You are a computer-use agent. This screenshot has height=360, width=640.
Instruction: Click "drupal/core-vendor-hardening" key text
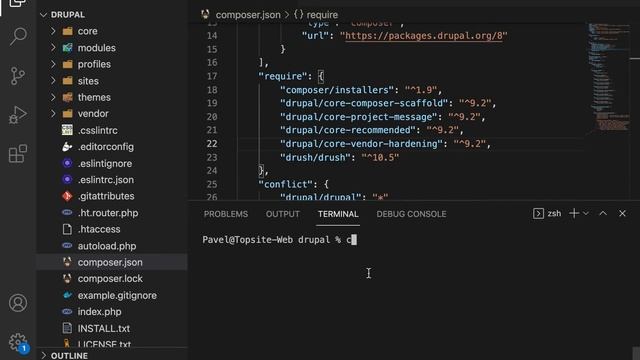(361, 144)
